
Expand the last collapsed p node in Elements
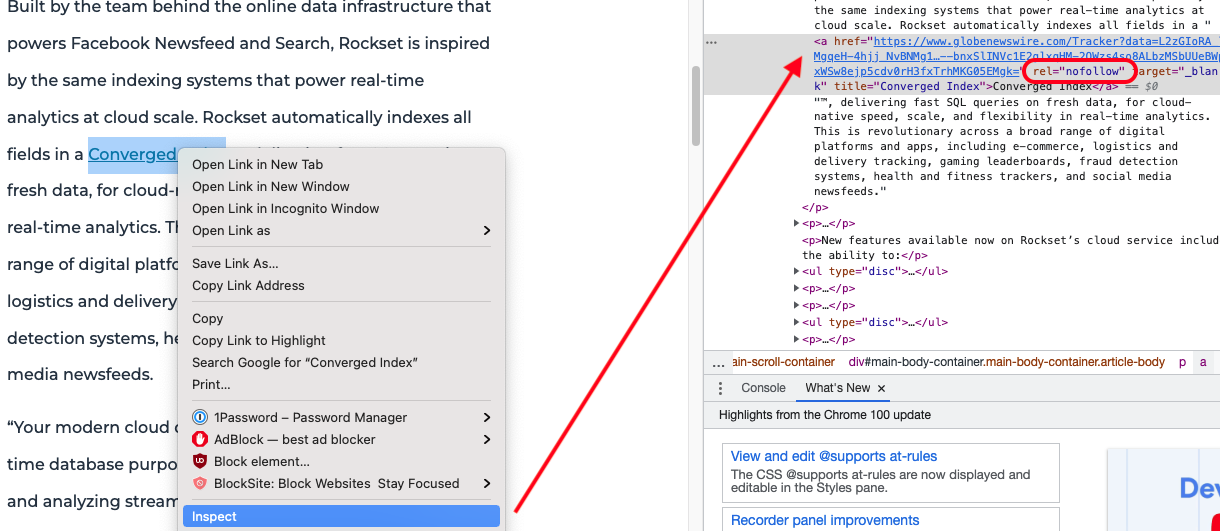tap(797, 339)
